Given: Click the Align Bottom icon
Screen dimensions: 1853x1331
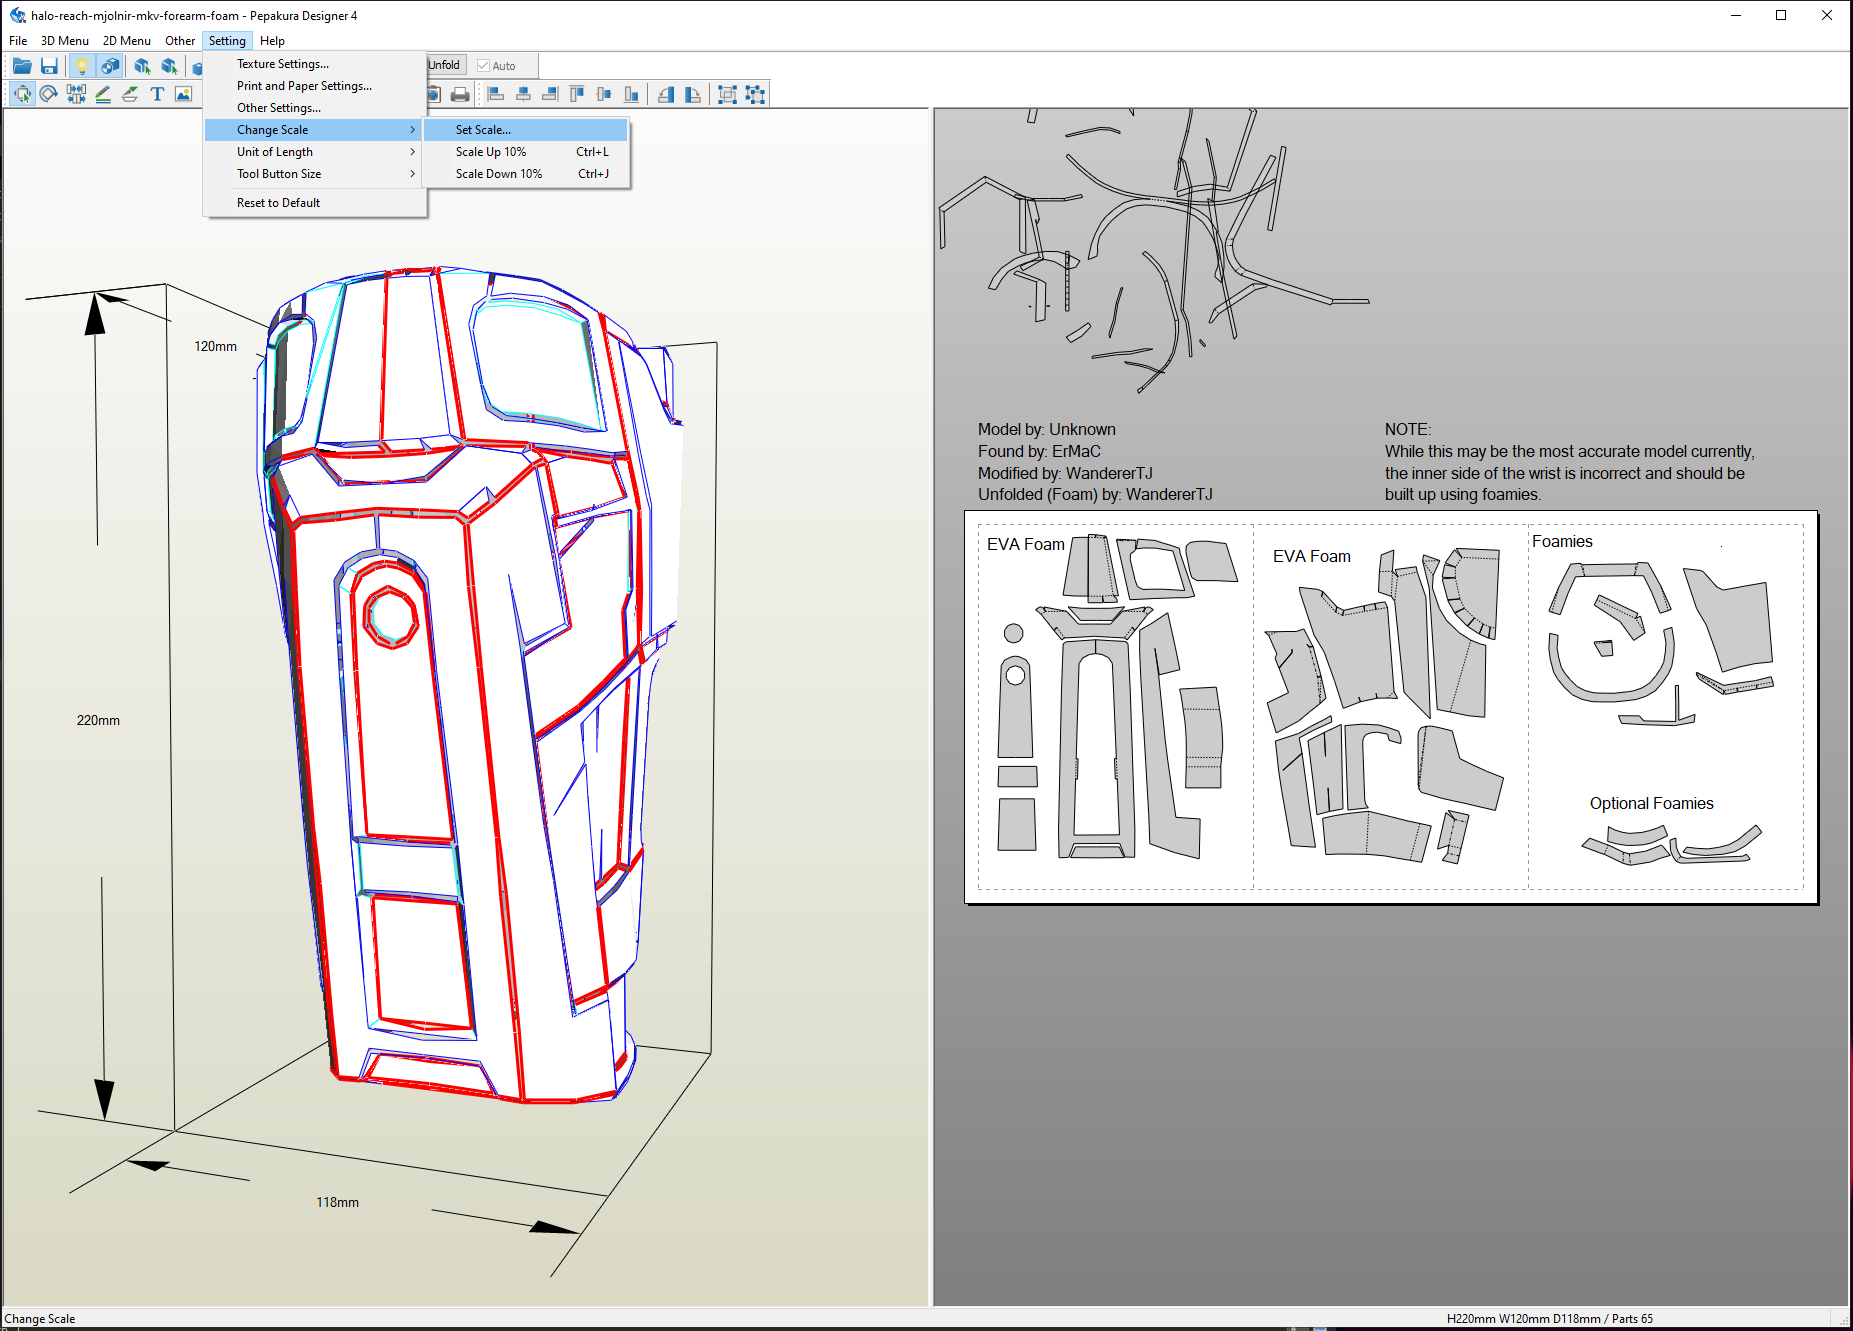Looking at the screenshot, I should 631,94.
